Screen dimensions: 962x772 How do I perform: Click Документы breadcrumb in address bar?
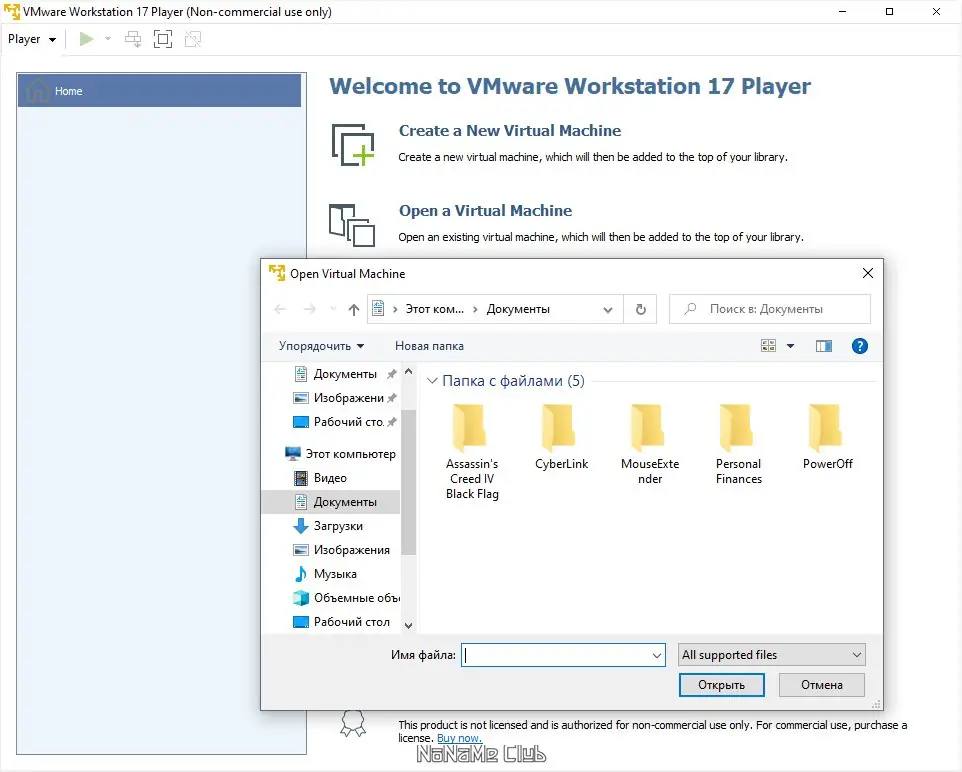(518, 309)
